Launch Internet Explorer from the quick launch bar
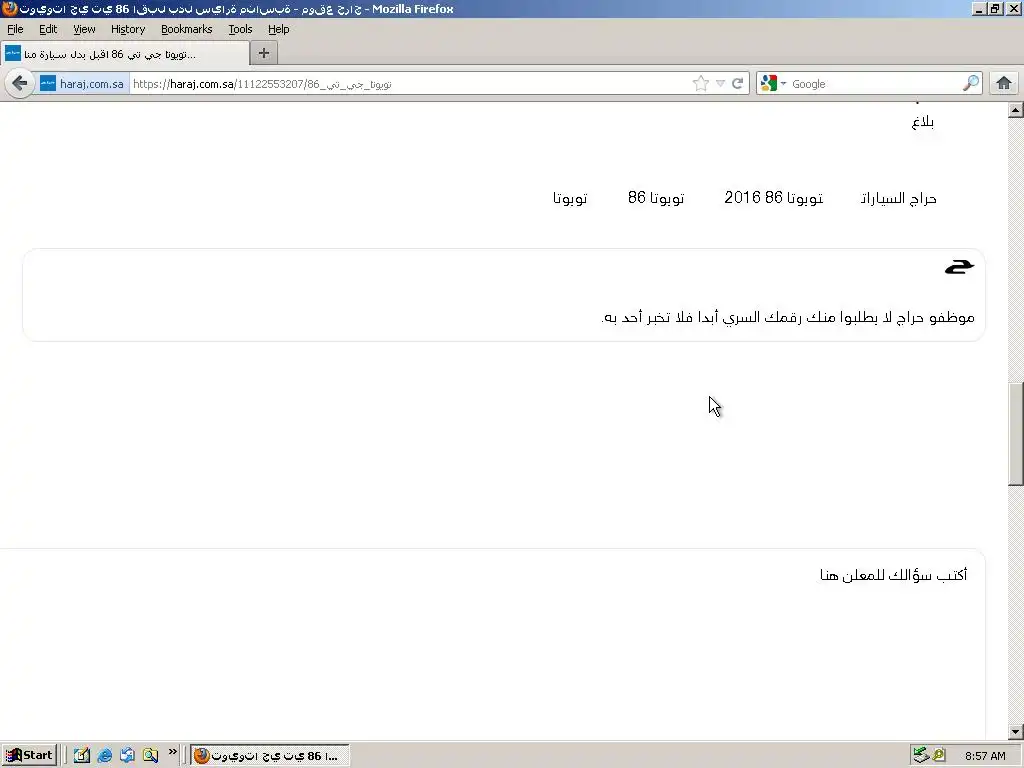 click(104, 756)
